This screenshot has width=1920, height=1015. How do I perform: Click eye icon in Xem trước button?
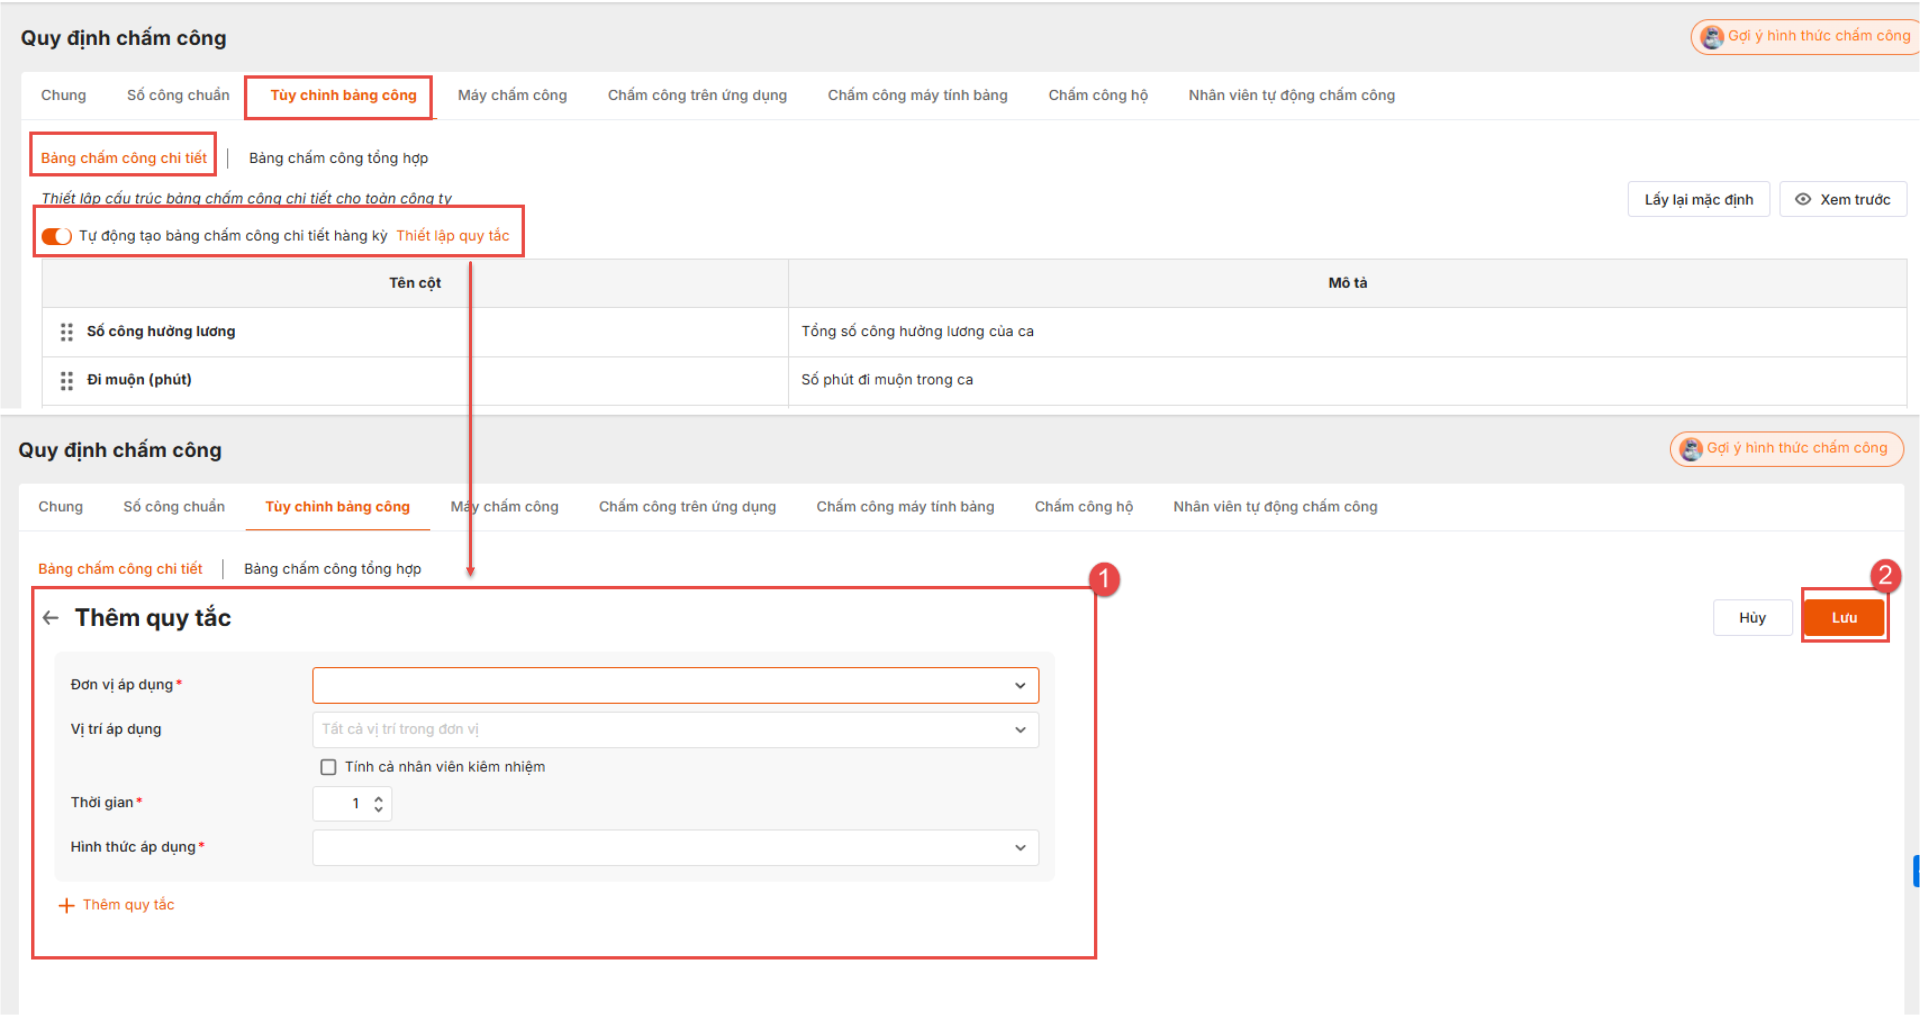point(1803,199)
